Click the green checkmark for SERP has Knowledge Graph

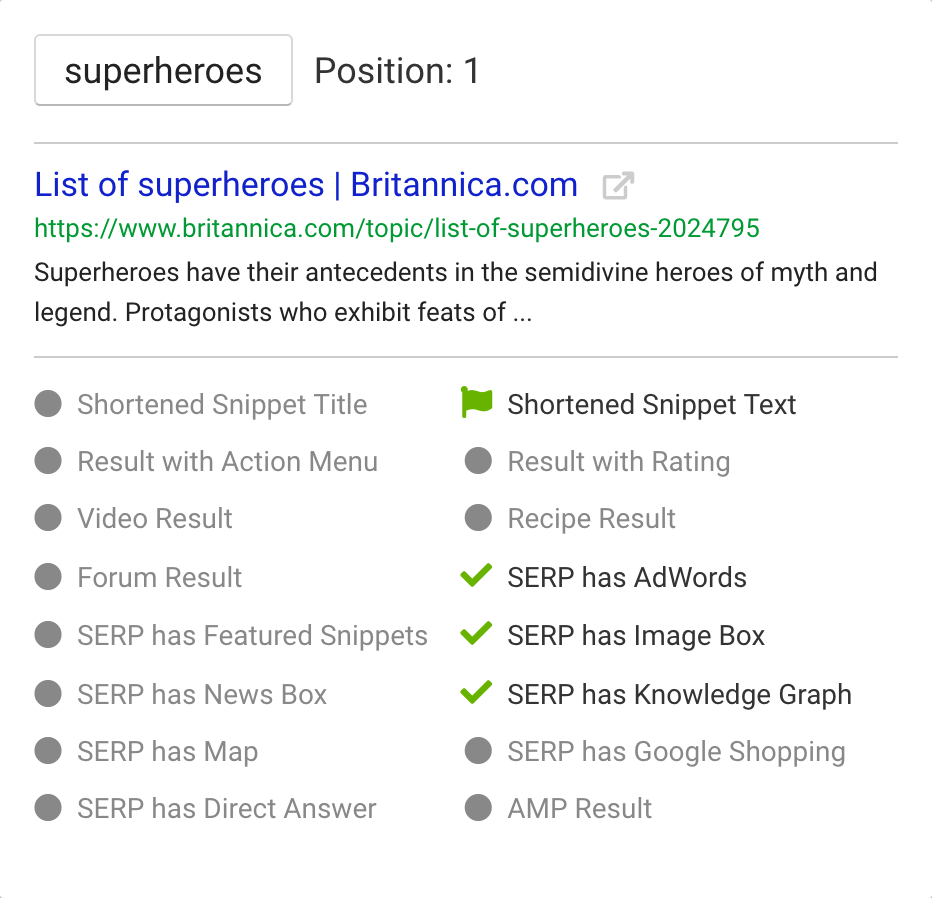click(477, 692)
